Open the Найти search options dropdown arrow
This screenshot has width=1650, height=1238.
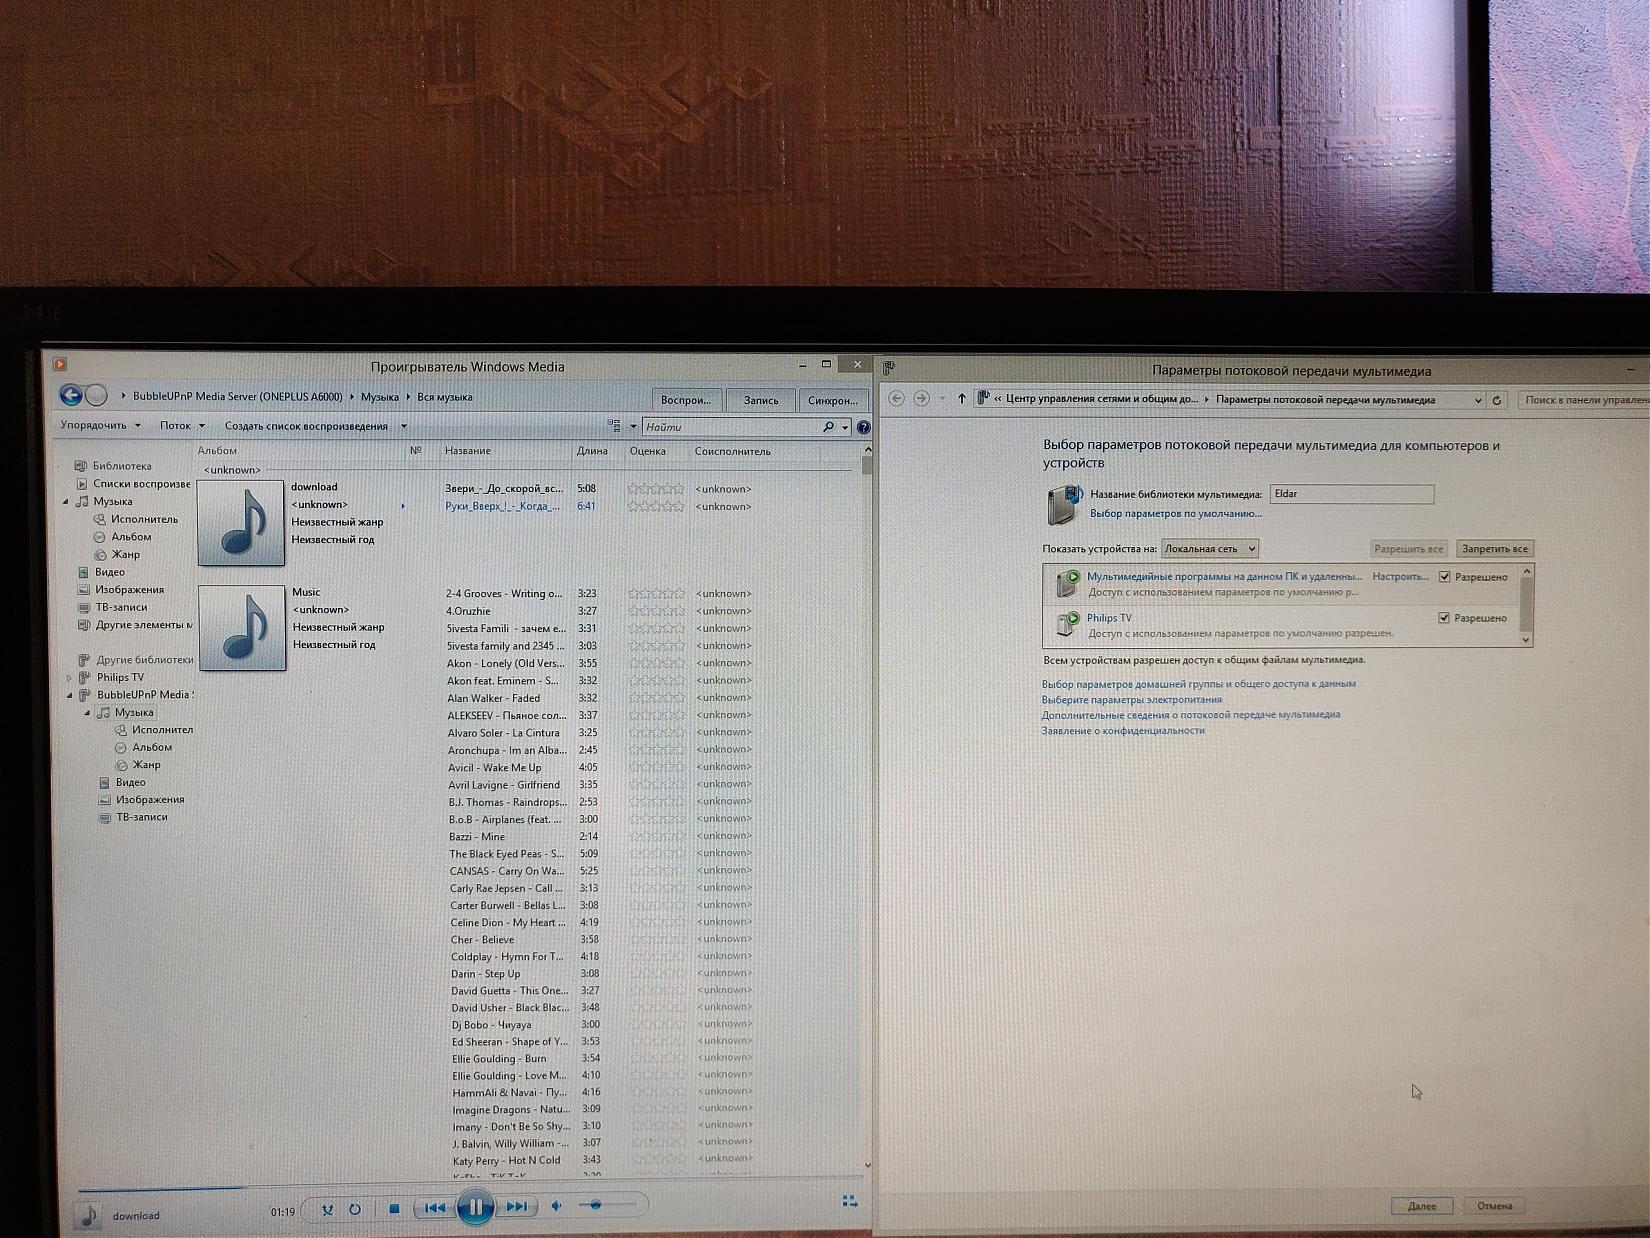coord(845,427)
